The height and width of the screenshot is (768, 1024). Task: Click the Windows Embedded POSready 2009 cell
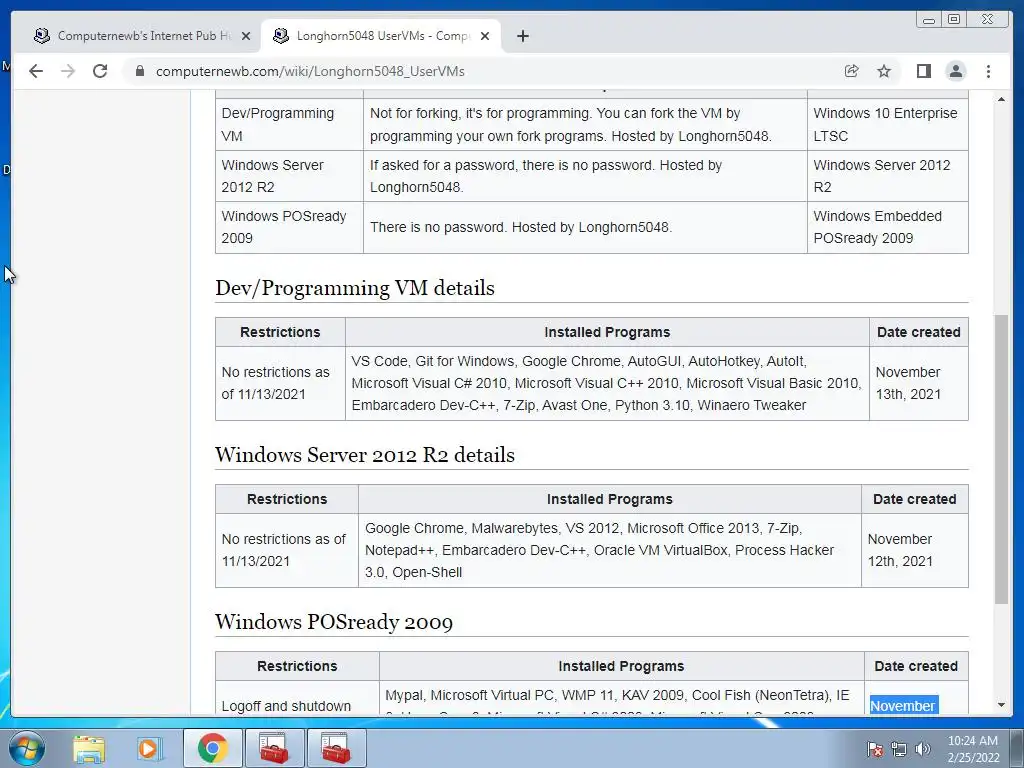888,227
